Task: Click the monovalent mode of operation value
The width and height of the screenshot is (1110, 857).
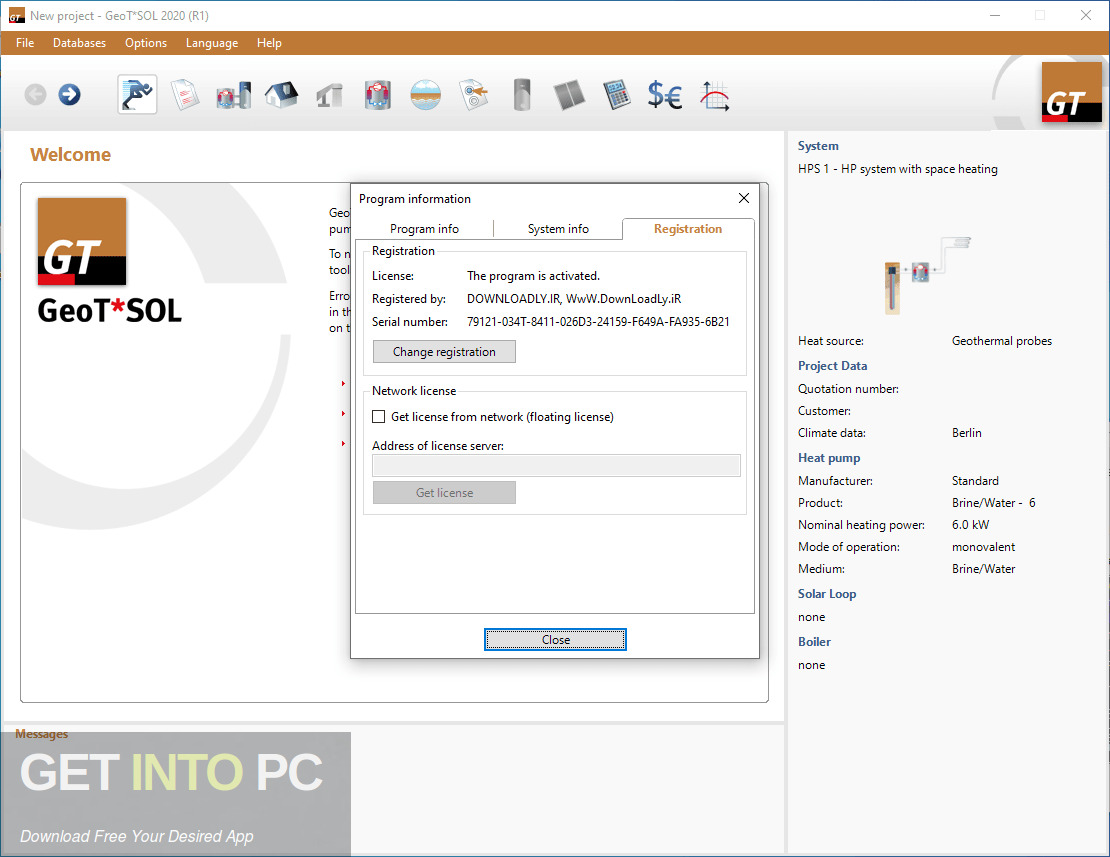Action: tap(983, 547)
